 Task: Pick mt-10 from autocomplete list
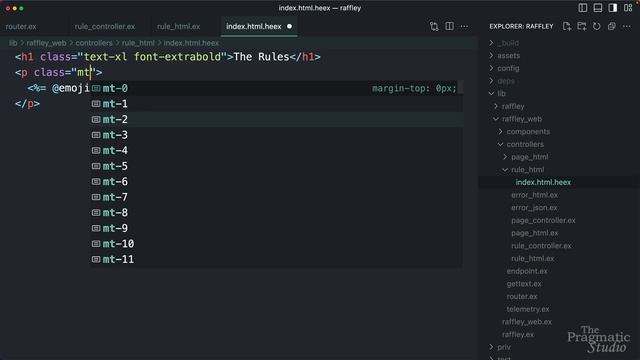[x=276, y=244]
